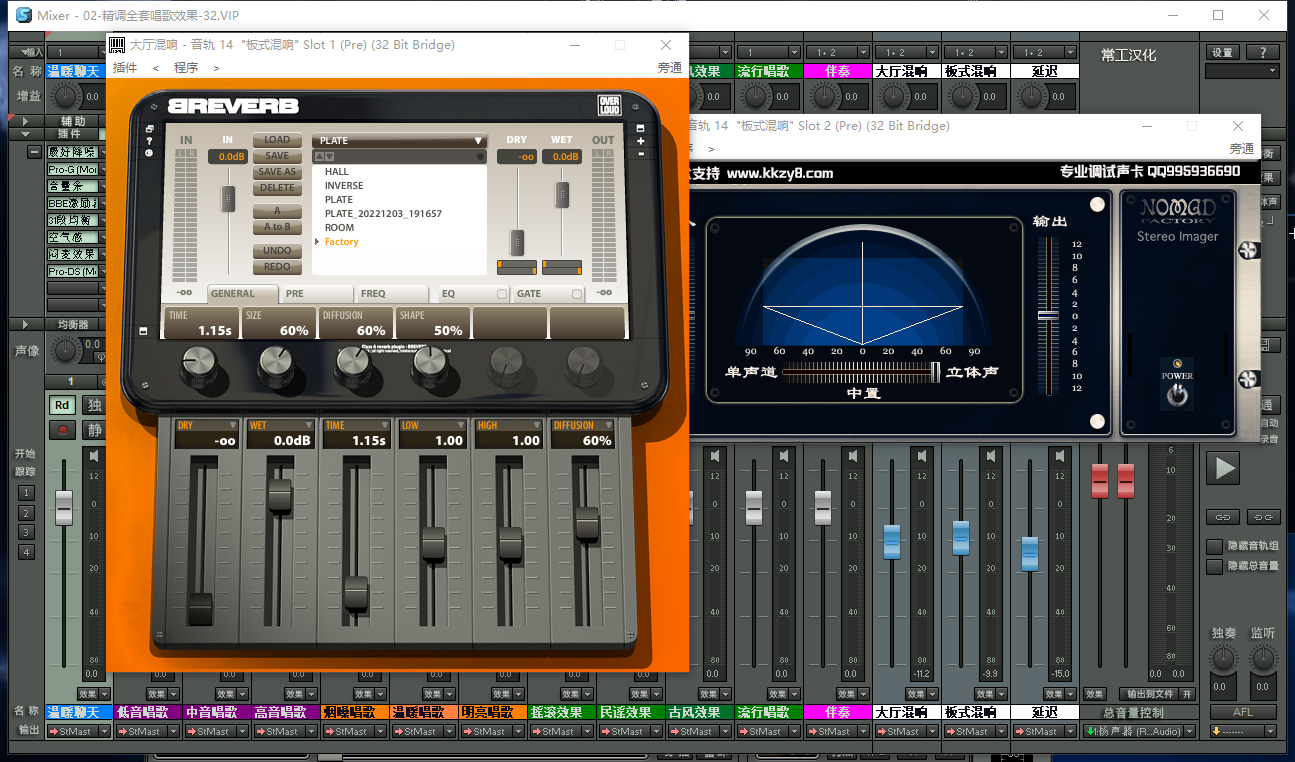Image resolution: width=1295 pixels, height=762 pixels.
Task: Switch to the GENERAL tab
Action: (x=244, y=294)
